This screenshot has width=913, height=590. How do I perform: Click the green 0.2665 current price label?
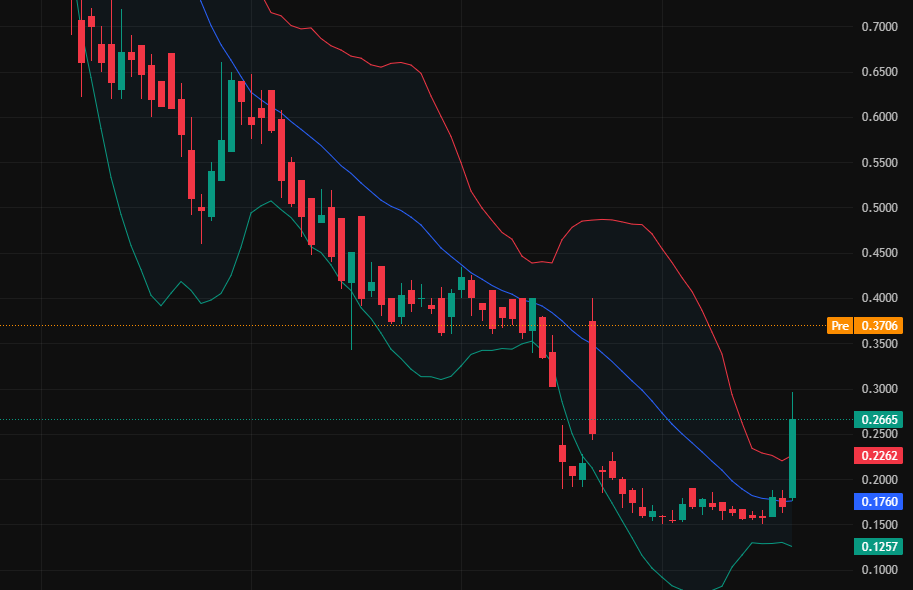pyautogui.click(x=879, y=419)
